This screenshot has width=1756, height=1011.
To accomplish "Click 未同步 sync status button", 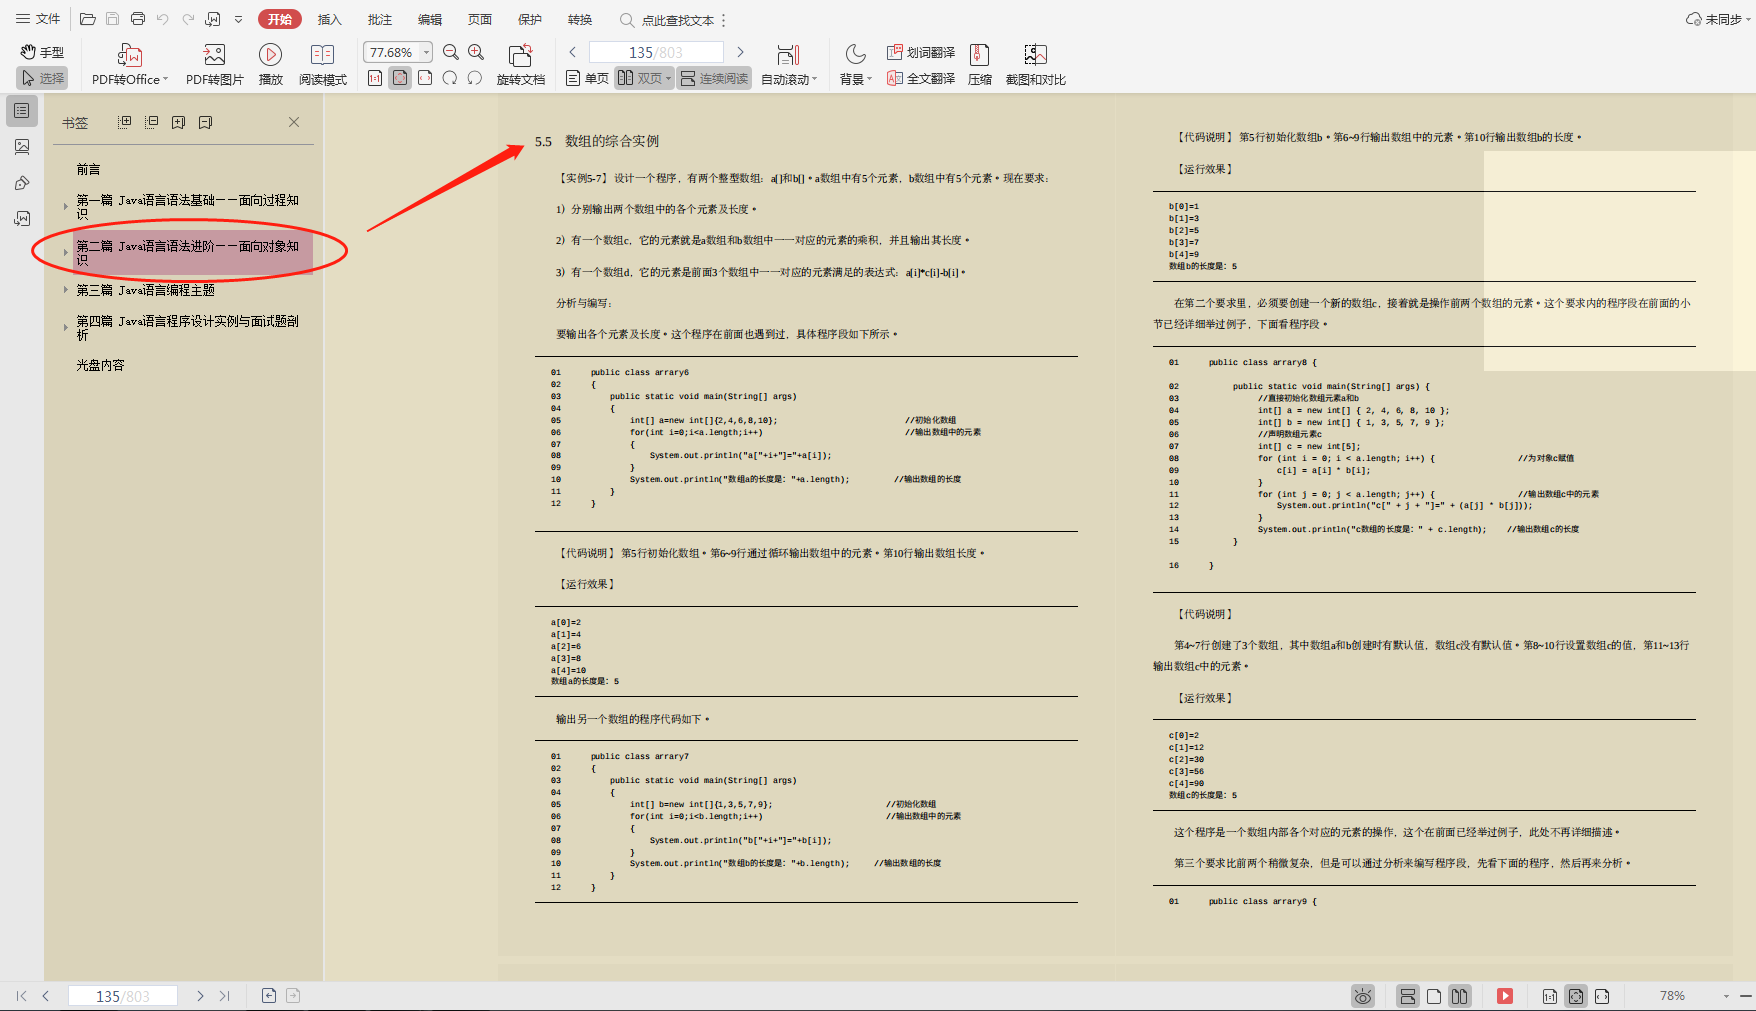I will click(1718, 19).
